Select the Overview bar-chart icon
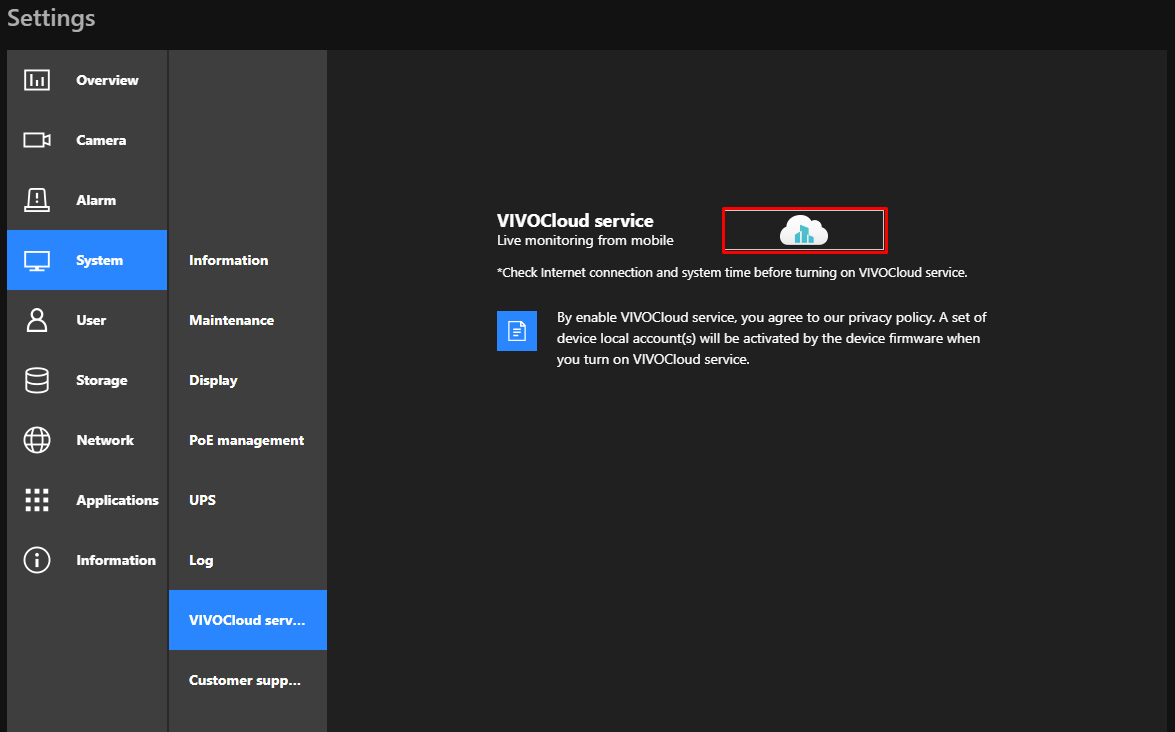 [x=37, y=80]
